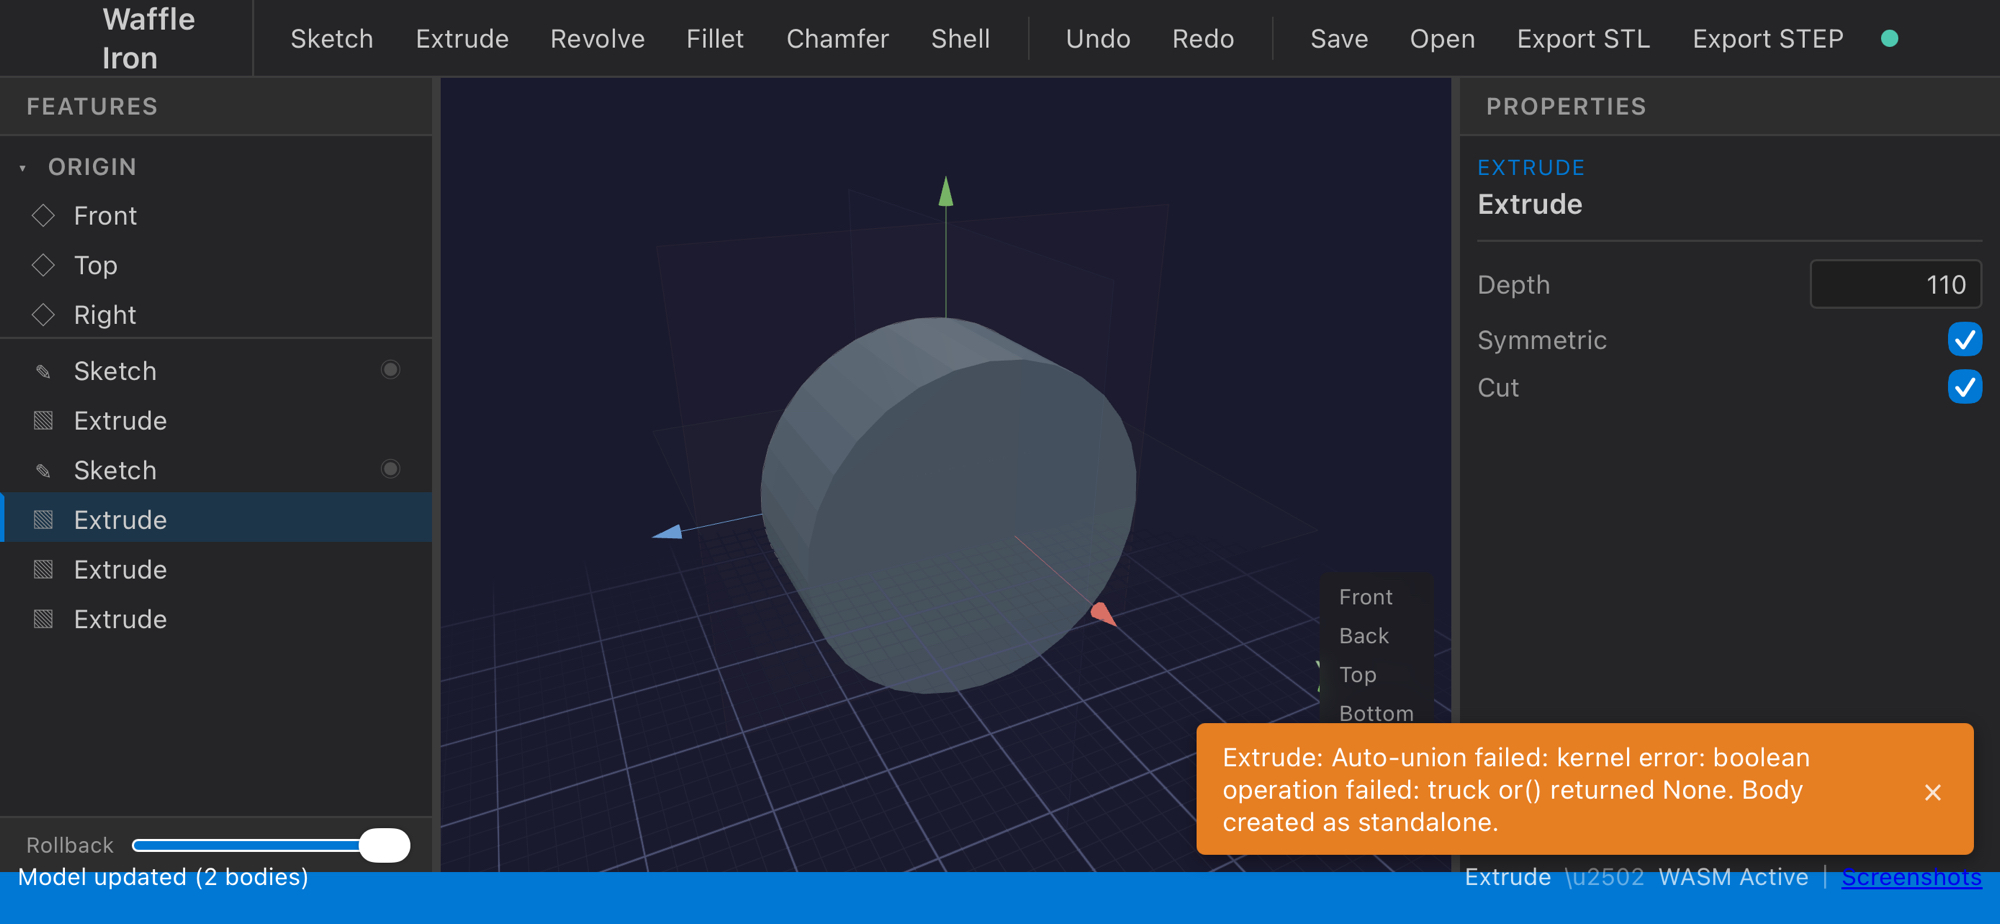The height and width of the screenshot is (924, 2000).
Task: Click the Rollback slider handle
Action: [384, 845]
